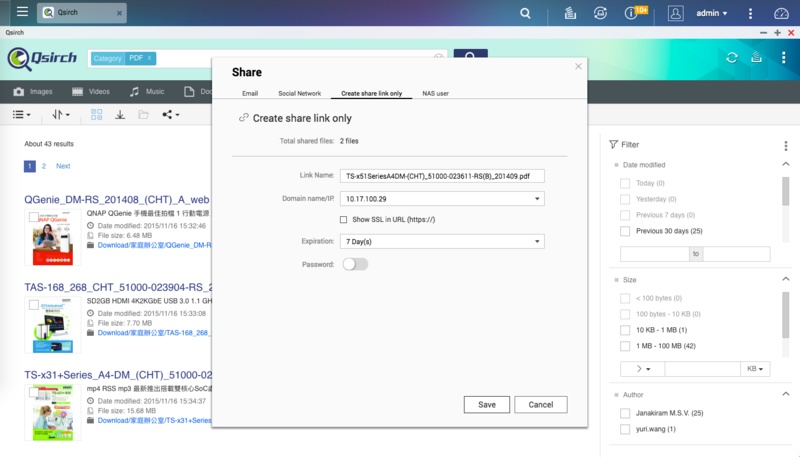Image resolution: width=800 pixels, height=457 pixels.
Task: Select the Videos category
Action: (x=91, y=92)
